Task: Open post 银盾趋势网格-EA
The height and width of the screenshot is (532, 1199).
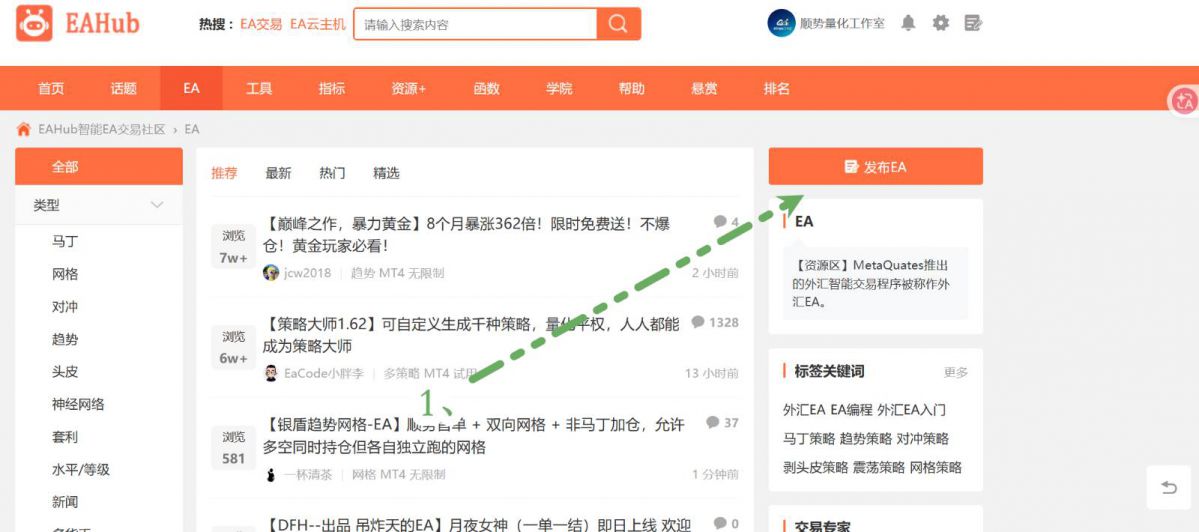Action: click(474, 435)
